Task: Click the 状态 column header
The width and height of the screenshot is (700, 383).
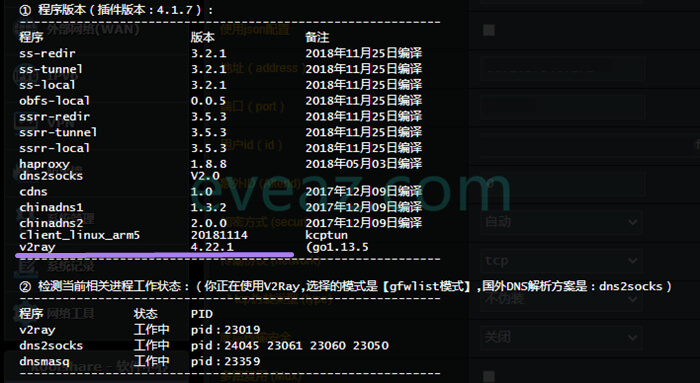Action: pyautogui.click(x=146, y=314)
